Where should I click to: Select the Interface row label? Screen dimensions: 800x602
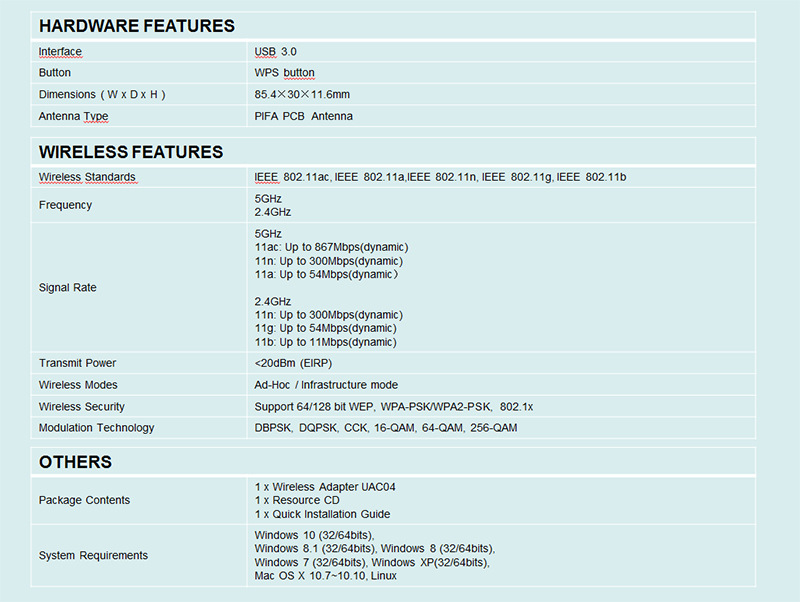click(60, 51)
